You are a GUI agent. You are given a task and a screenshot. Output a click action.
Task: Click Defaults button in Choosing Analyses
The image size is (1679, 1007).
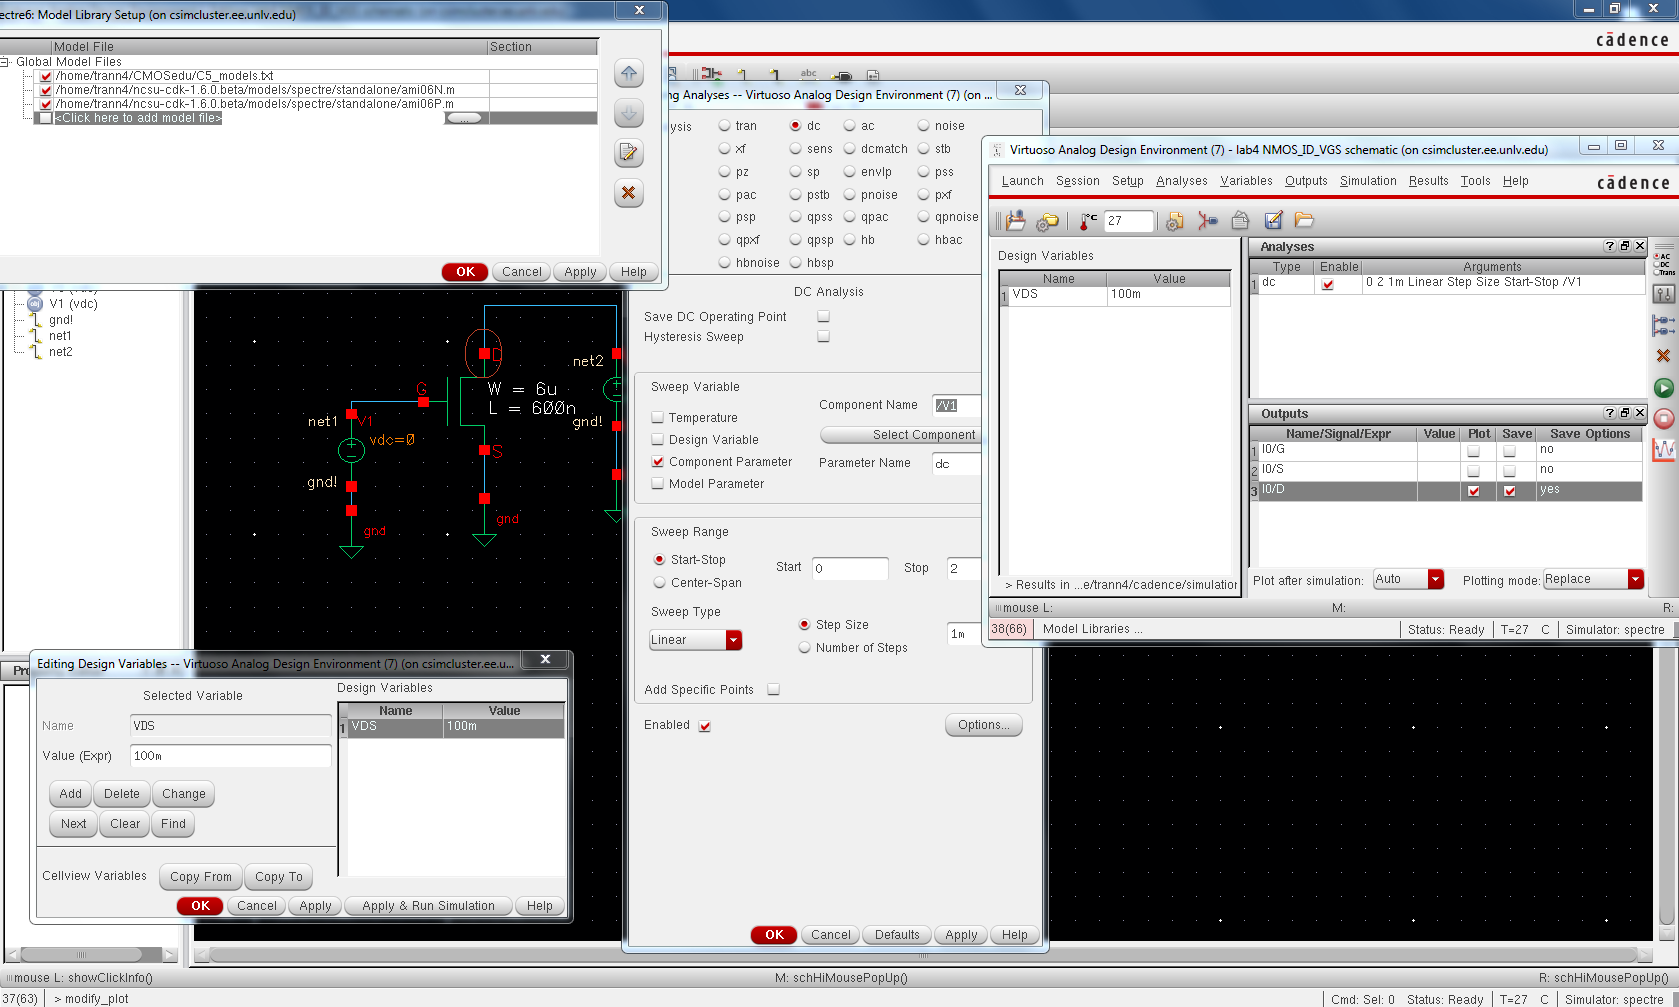click(x=897, y=935)
